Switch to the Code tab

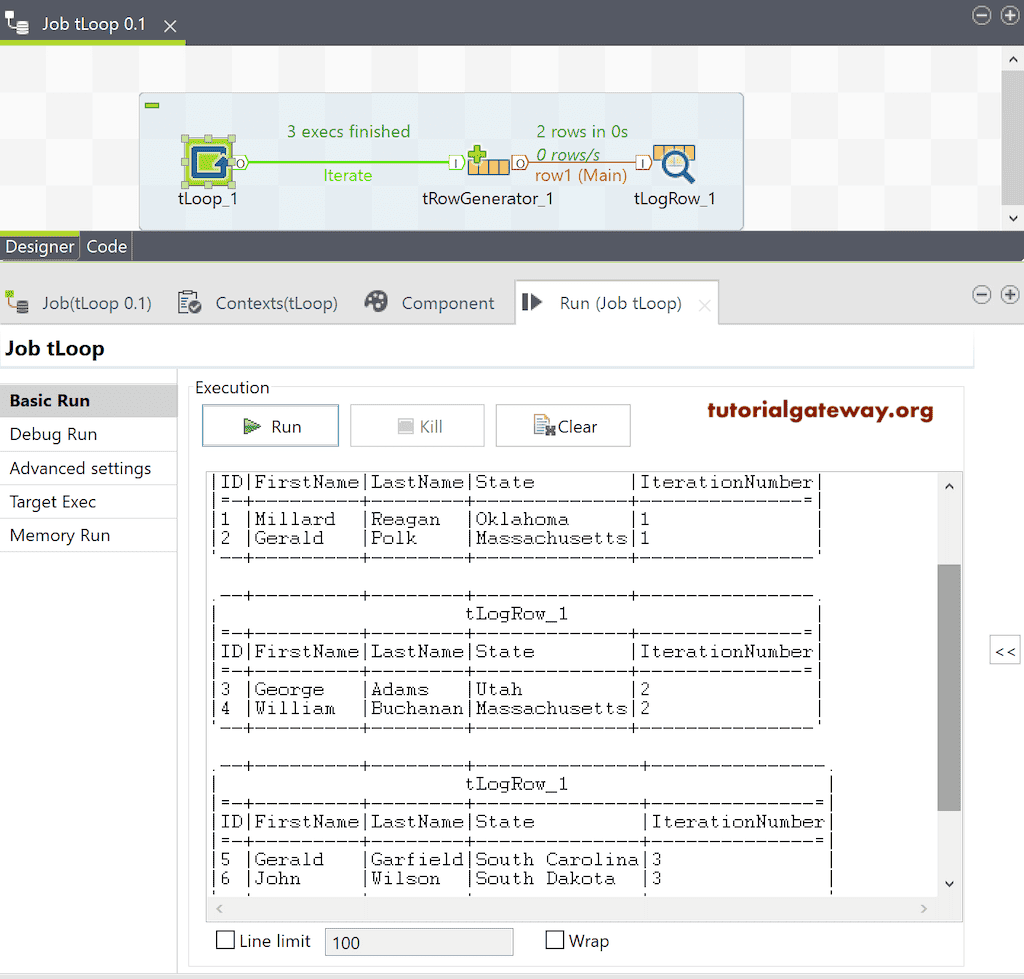(x=106, y=245)
